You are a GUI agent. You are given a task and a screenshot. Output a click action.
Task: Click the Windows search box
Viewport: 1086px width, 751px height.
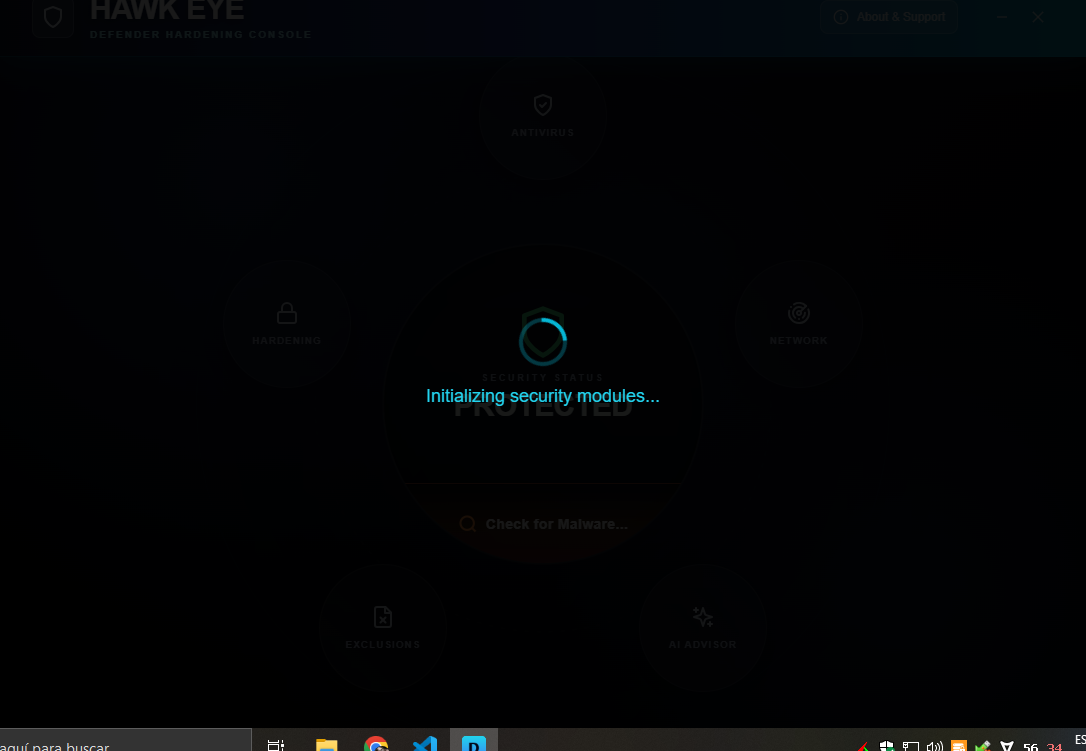pyautogui.click(x=125, y=741)
